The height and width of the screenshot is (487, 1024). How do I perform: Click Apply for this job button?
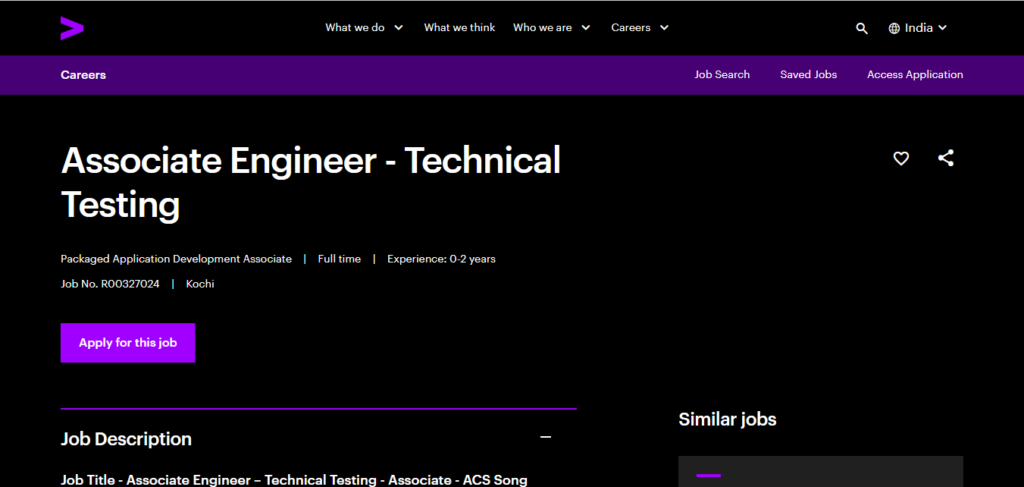click(128, 343)
